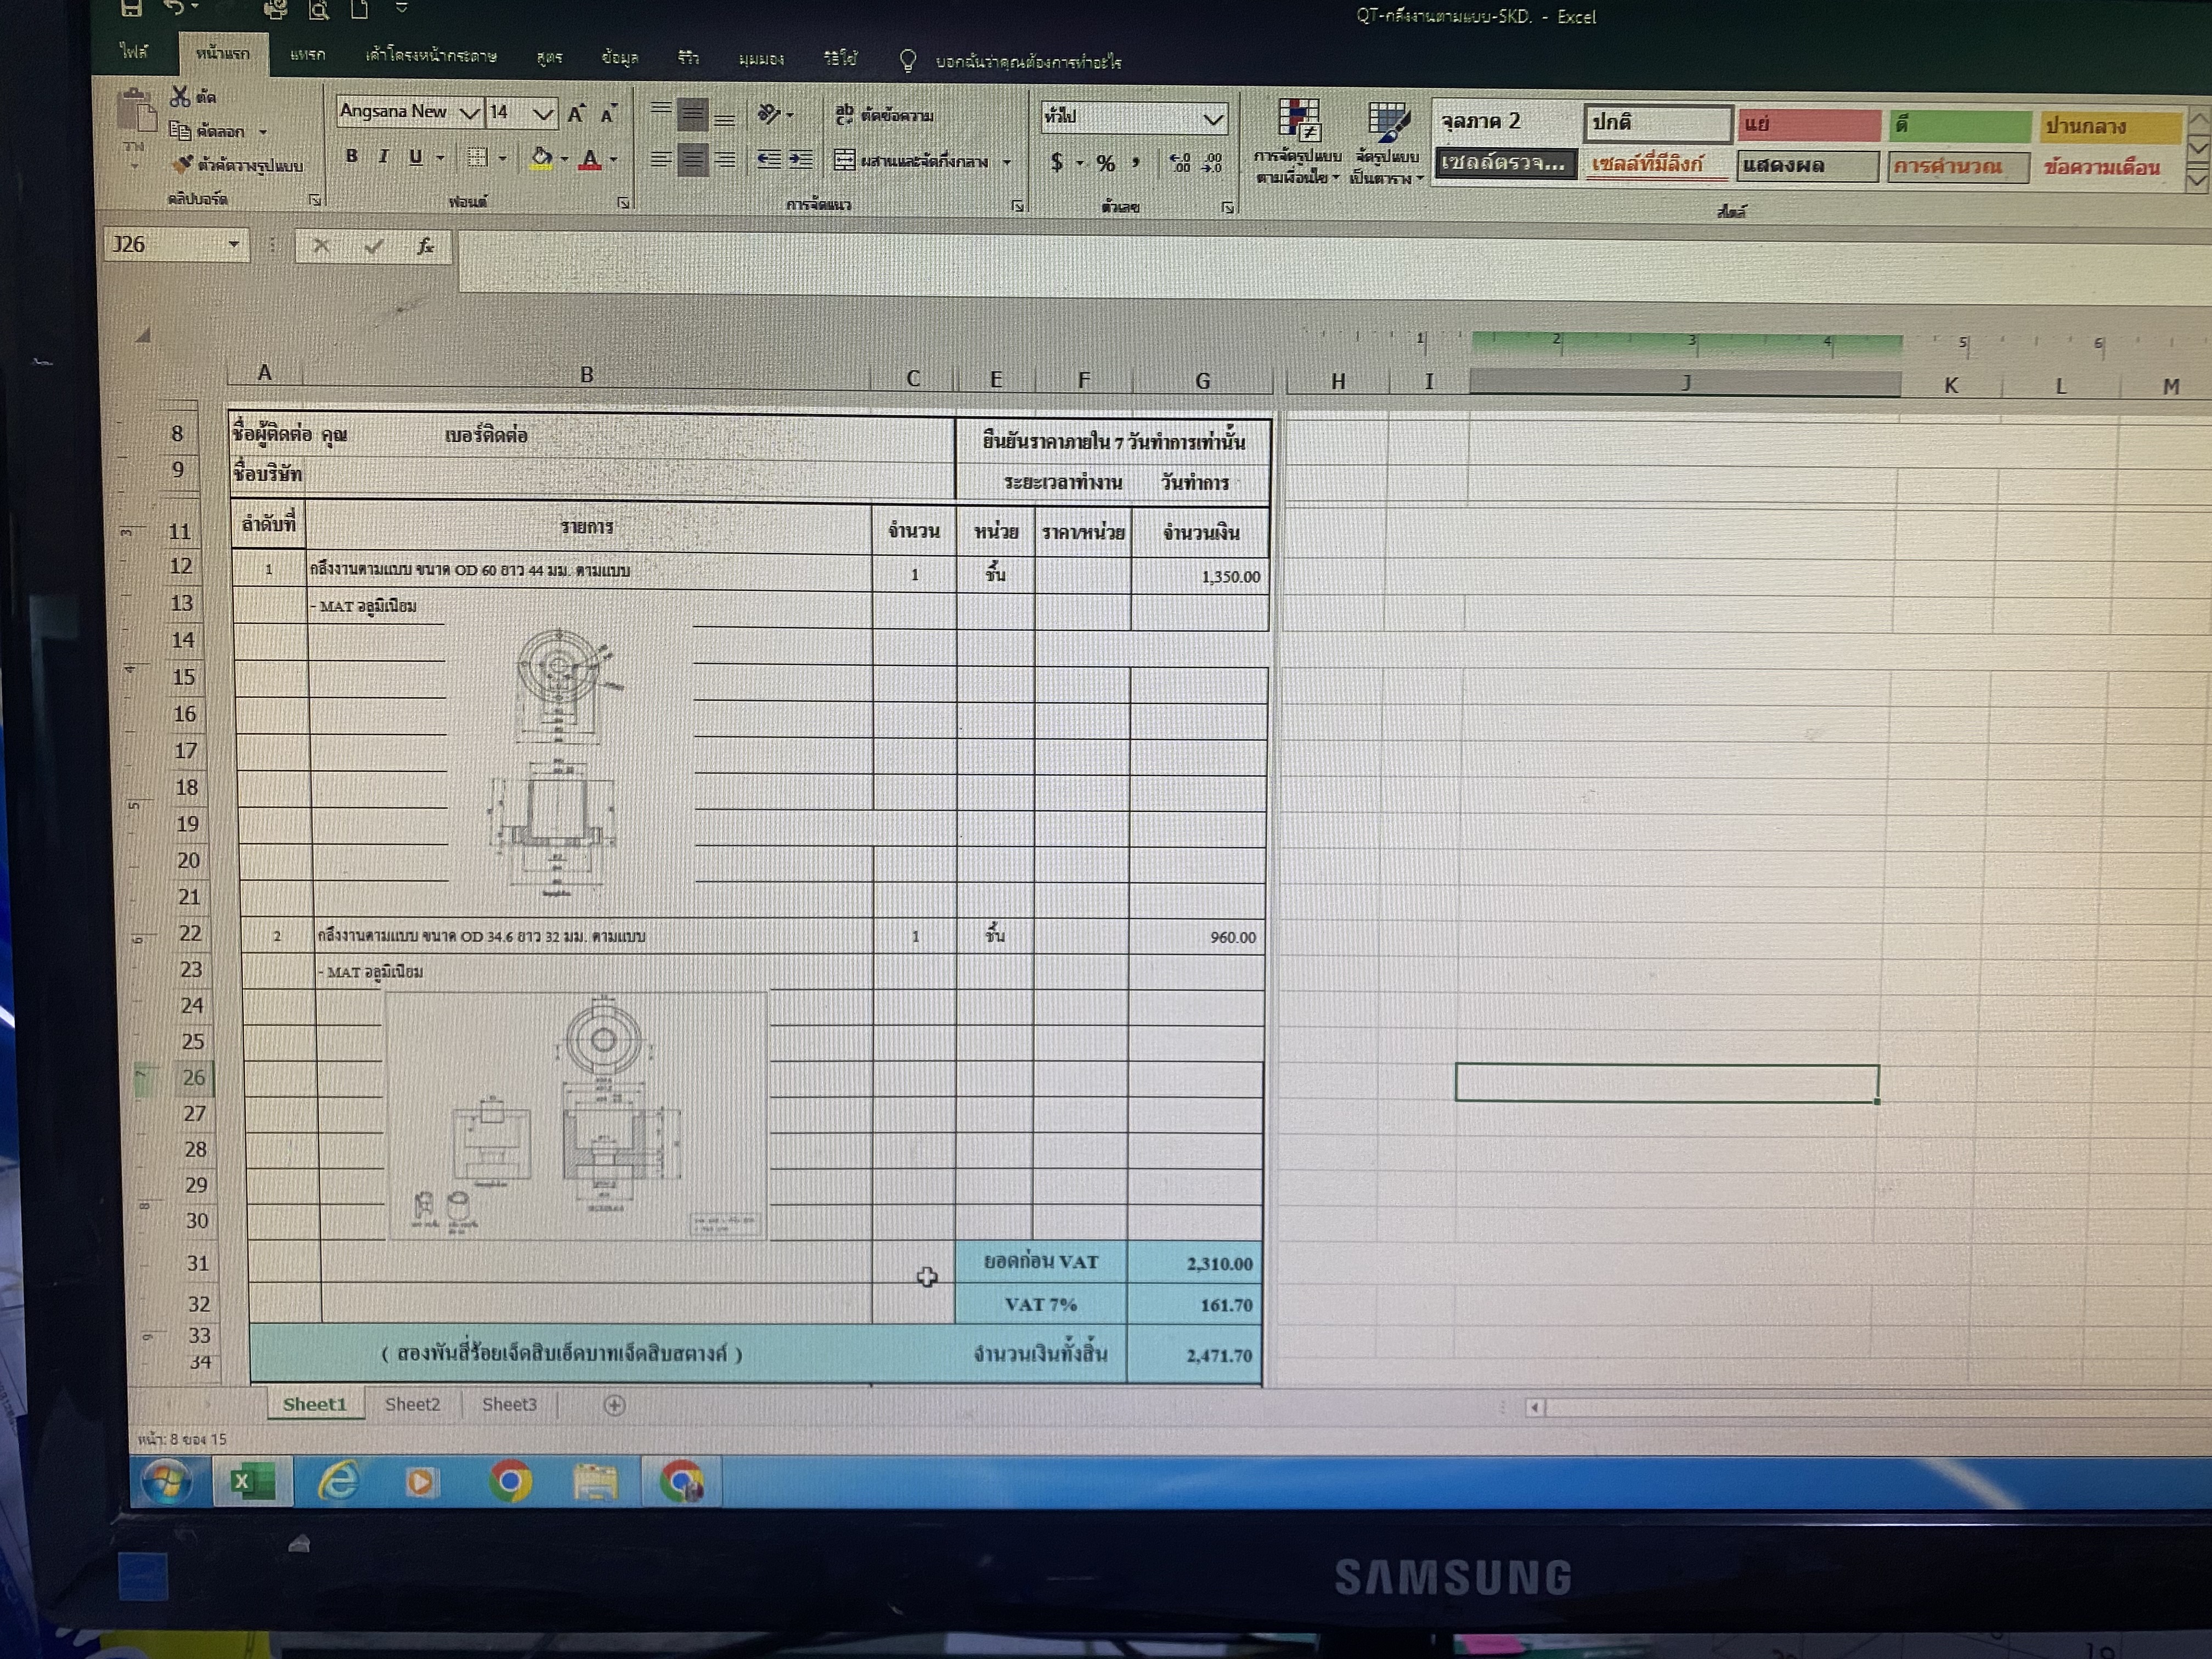
Task: Click the increase decimal icon
Action: tap(1180, 163)
